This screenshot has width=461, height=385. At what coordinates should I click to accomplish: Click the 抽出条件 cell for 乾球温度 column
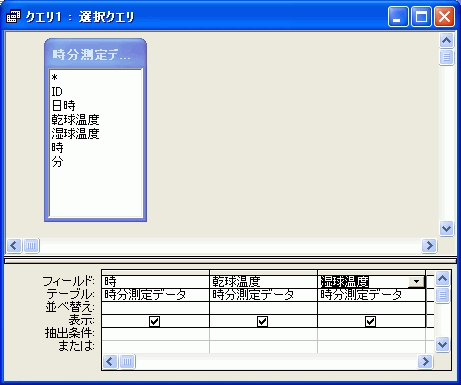pos(263,334)
